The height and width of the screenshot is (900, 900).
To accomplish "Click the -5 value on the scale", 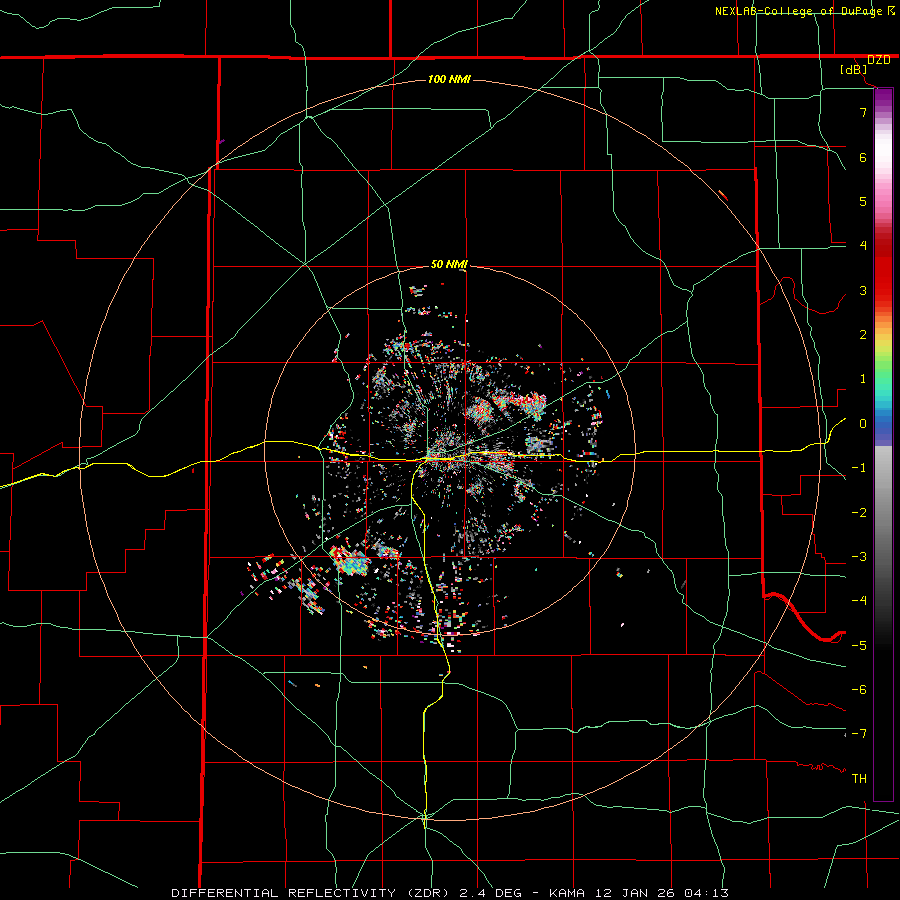I will [x=859, y=646].
